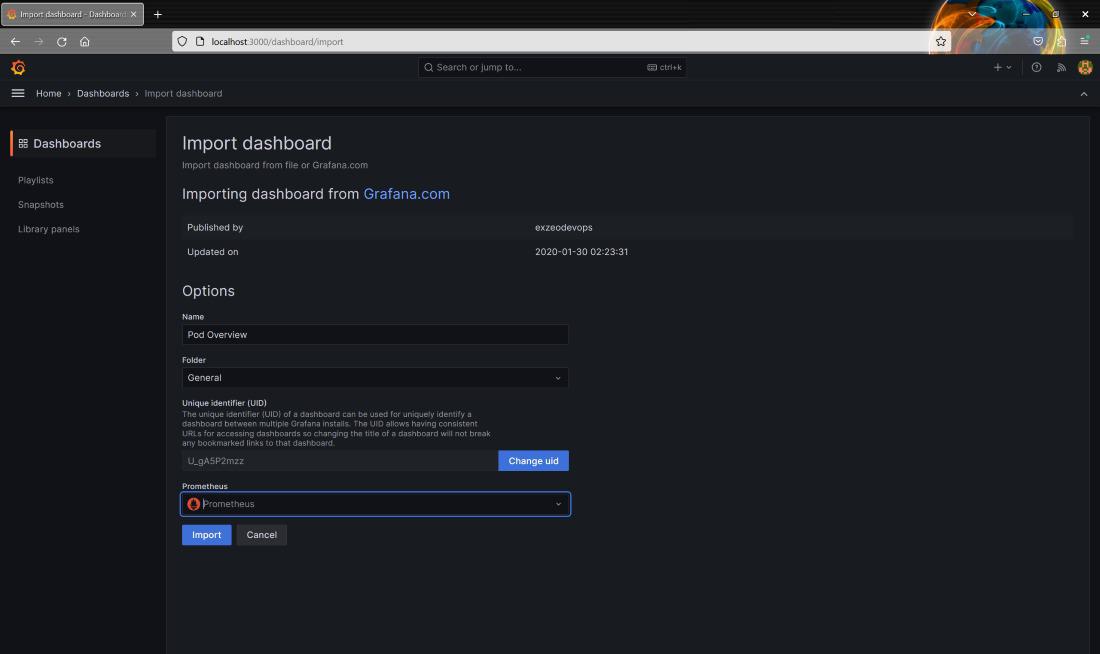Click the page info icon in URL bar
The image size is (1100, 654).
coord(200,41)
